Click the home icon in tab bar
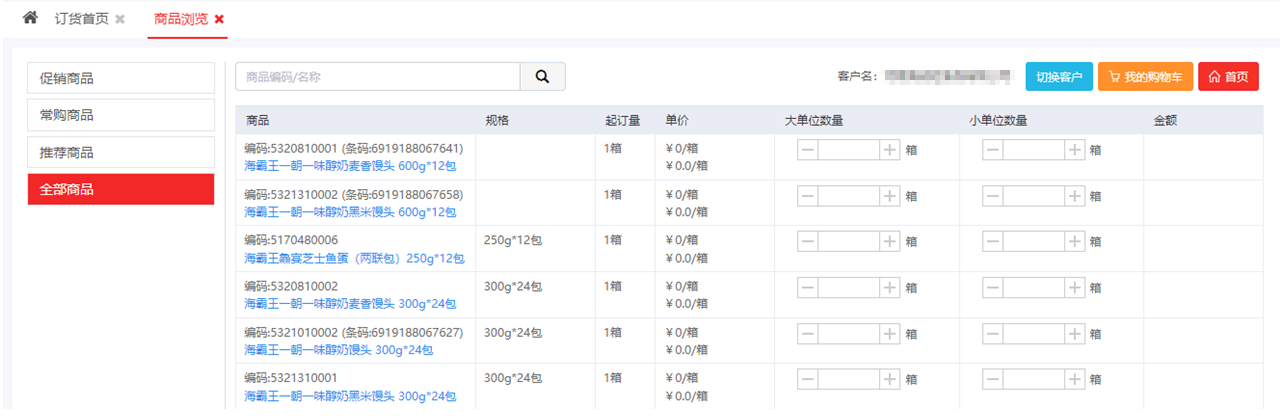This screenshot has height=420, width=1280. (30, 18)
